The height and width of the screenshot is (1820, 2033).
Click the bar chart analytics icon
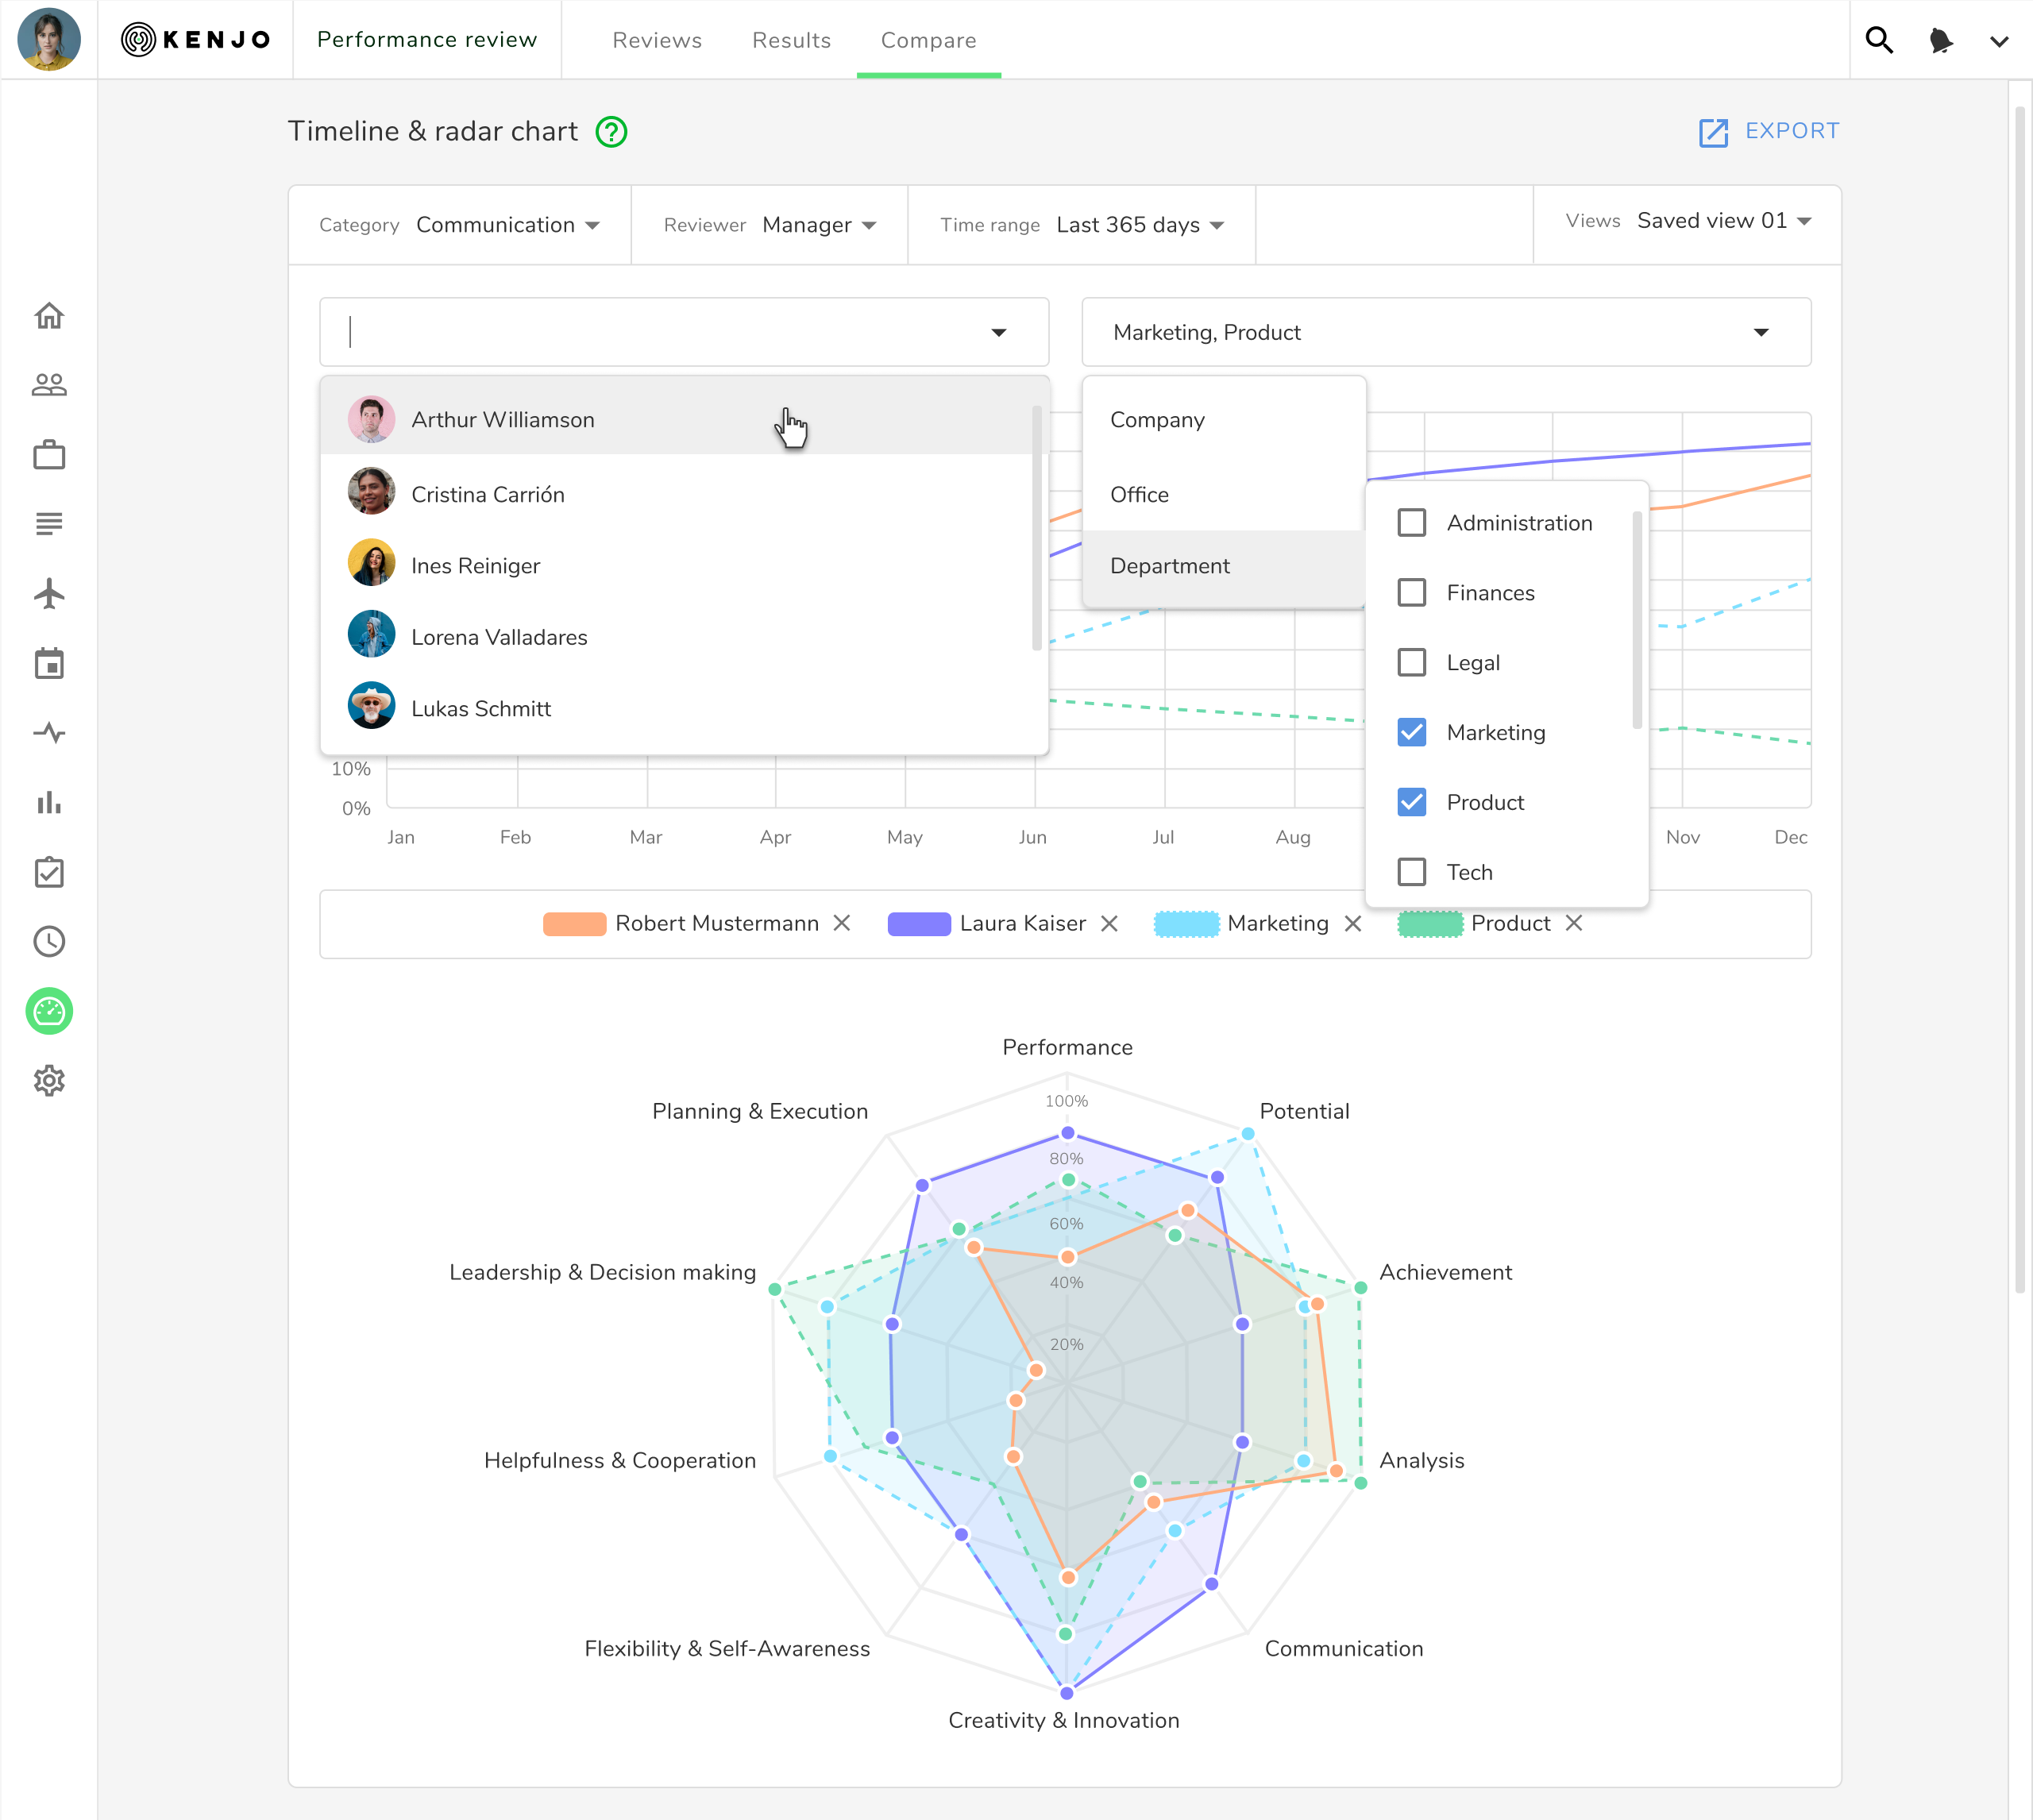click(x=49, y=803)
